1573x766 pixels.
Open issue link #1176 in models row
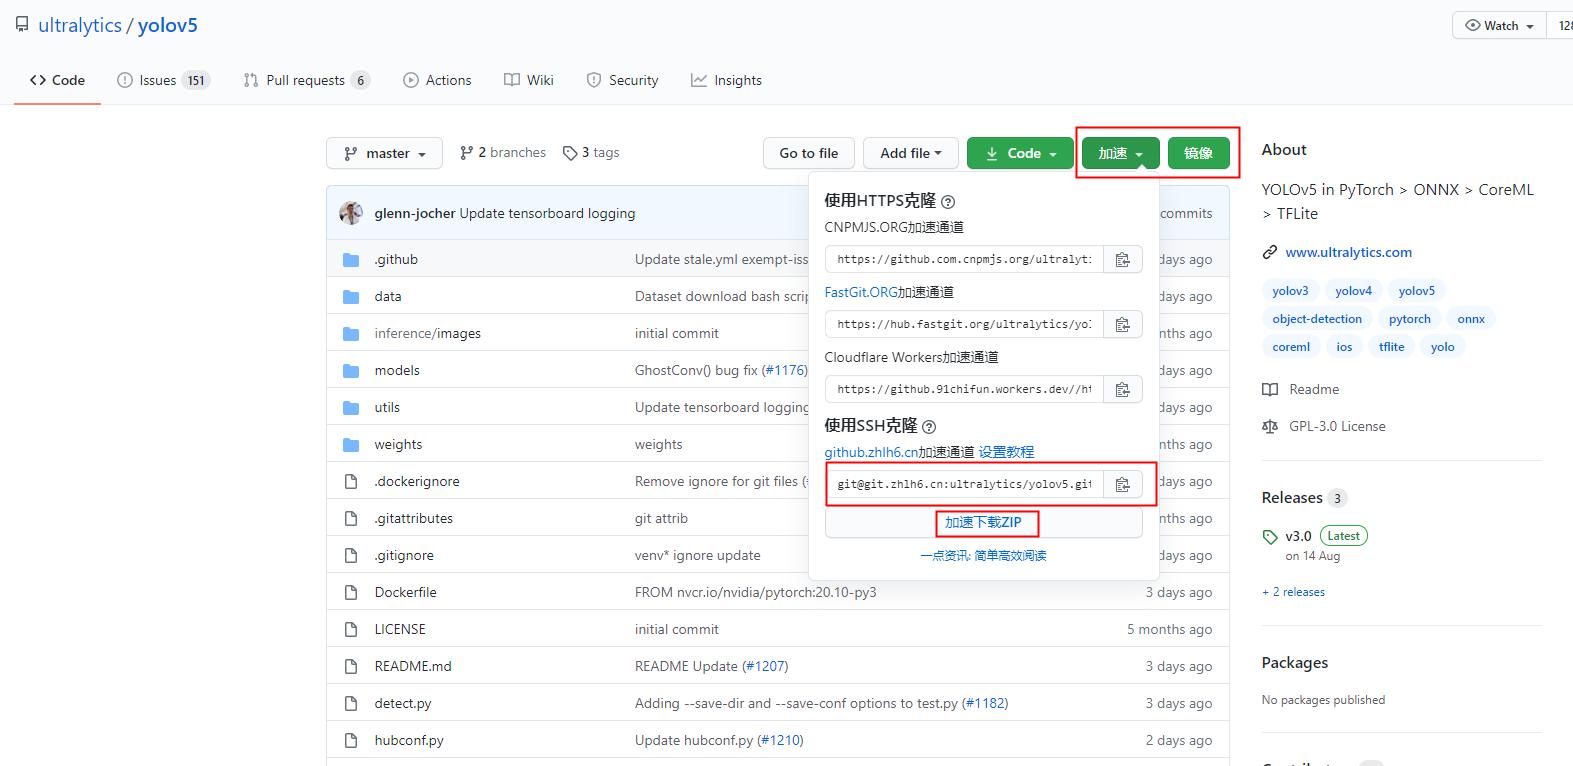point(783,370)
